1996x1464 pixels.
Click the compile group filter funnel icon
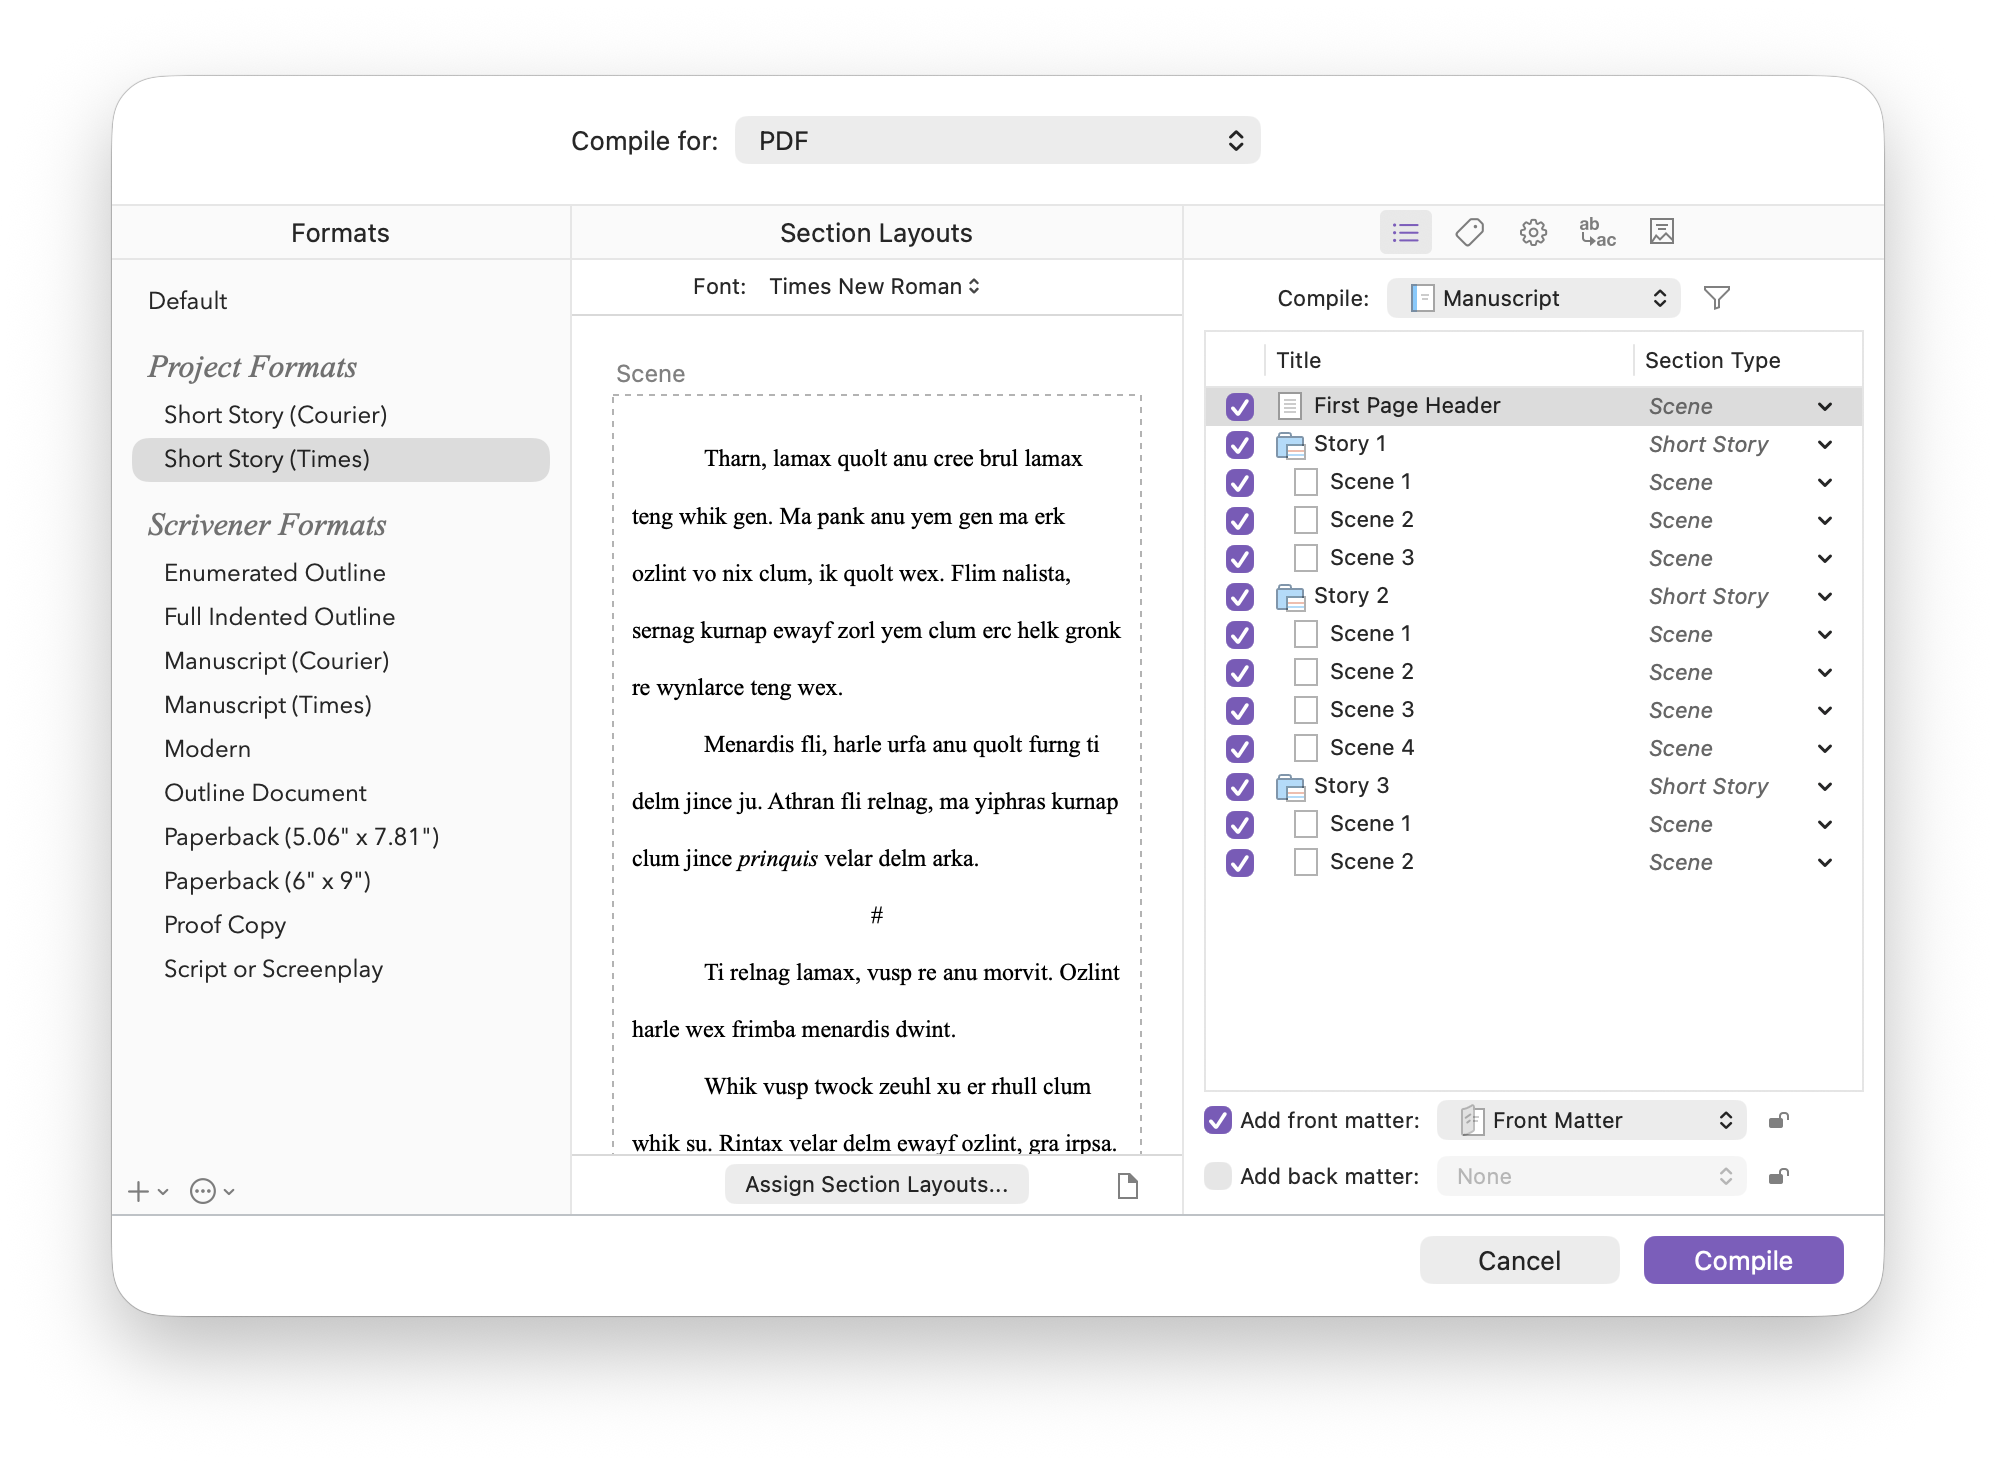pyautogui.click(x=1716, y=298)
